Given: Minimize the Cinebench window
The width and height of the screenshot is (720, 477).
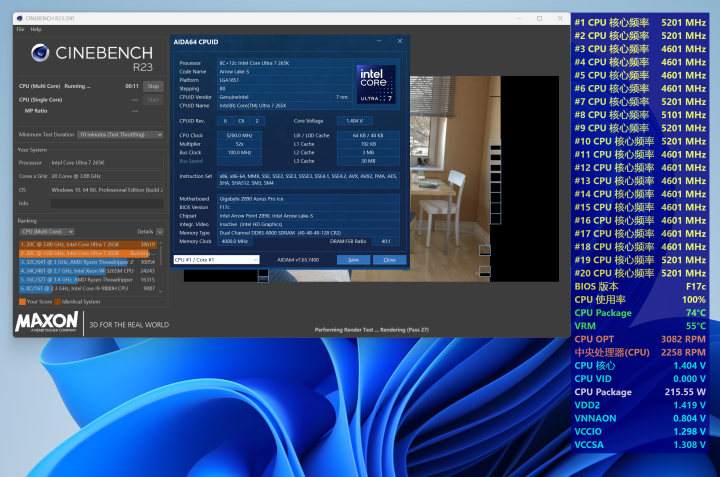Looking at the screenshot, I should tap(519, 18).
